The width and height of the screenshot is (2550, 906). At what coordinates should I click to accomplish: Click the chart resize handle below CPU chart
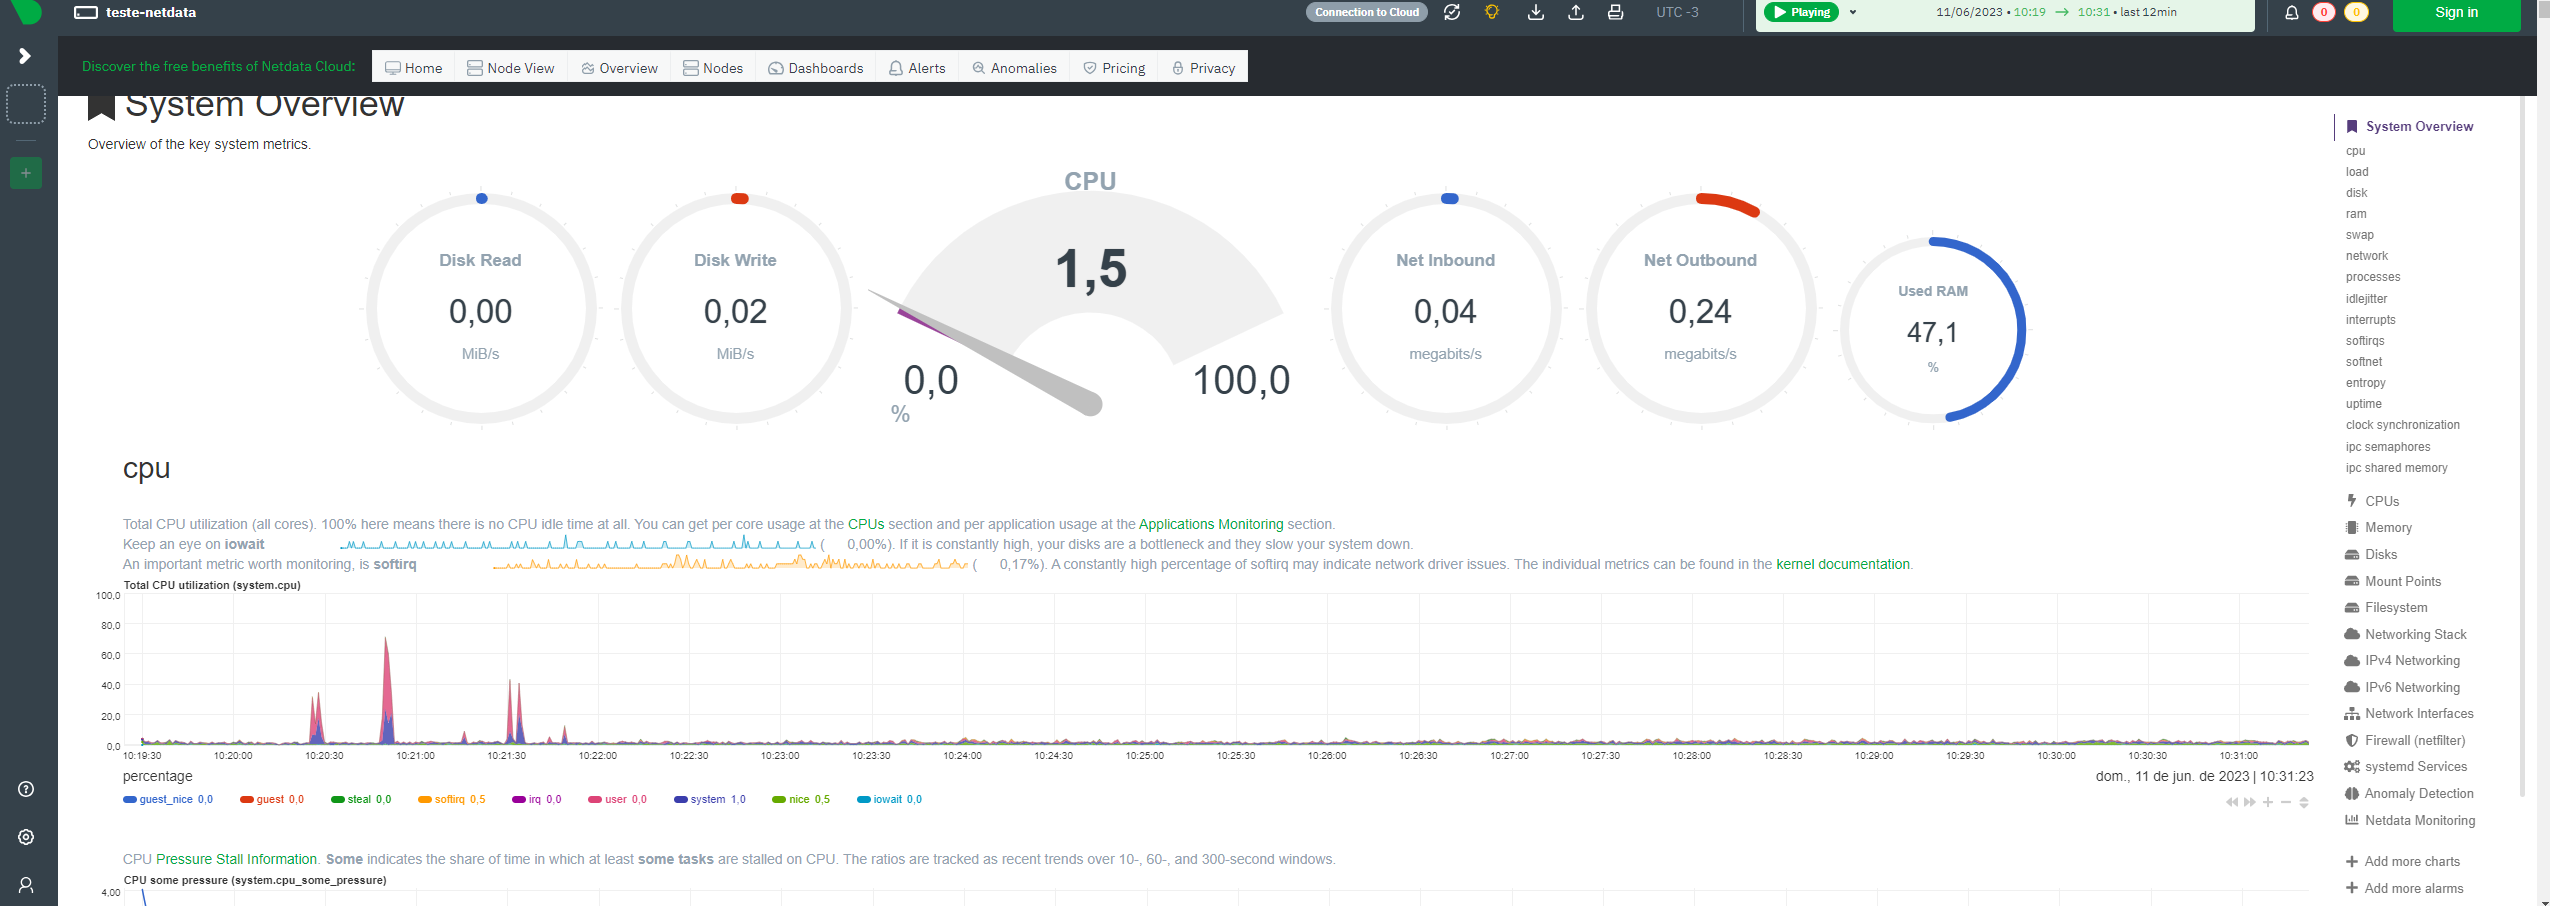pyautogui.click(x=2304, y=802)
